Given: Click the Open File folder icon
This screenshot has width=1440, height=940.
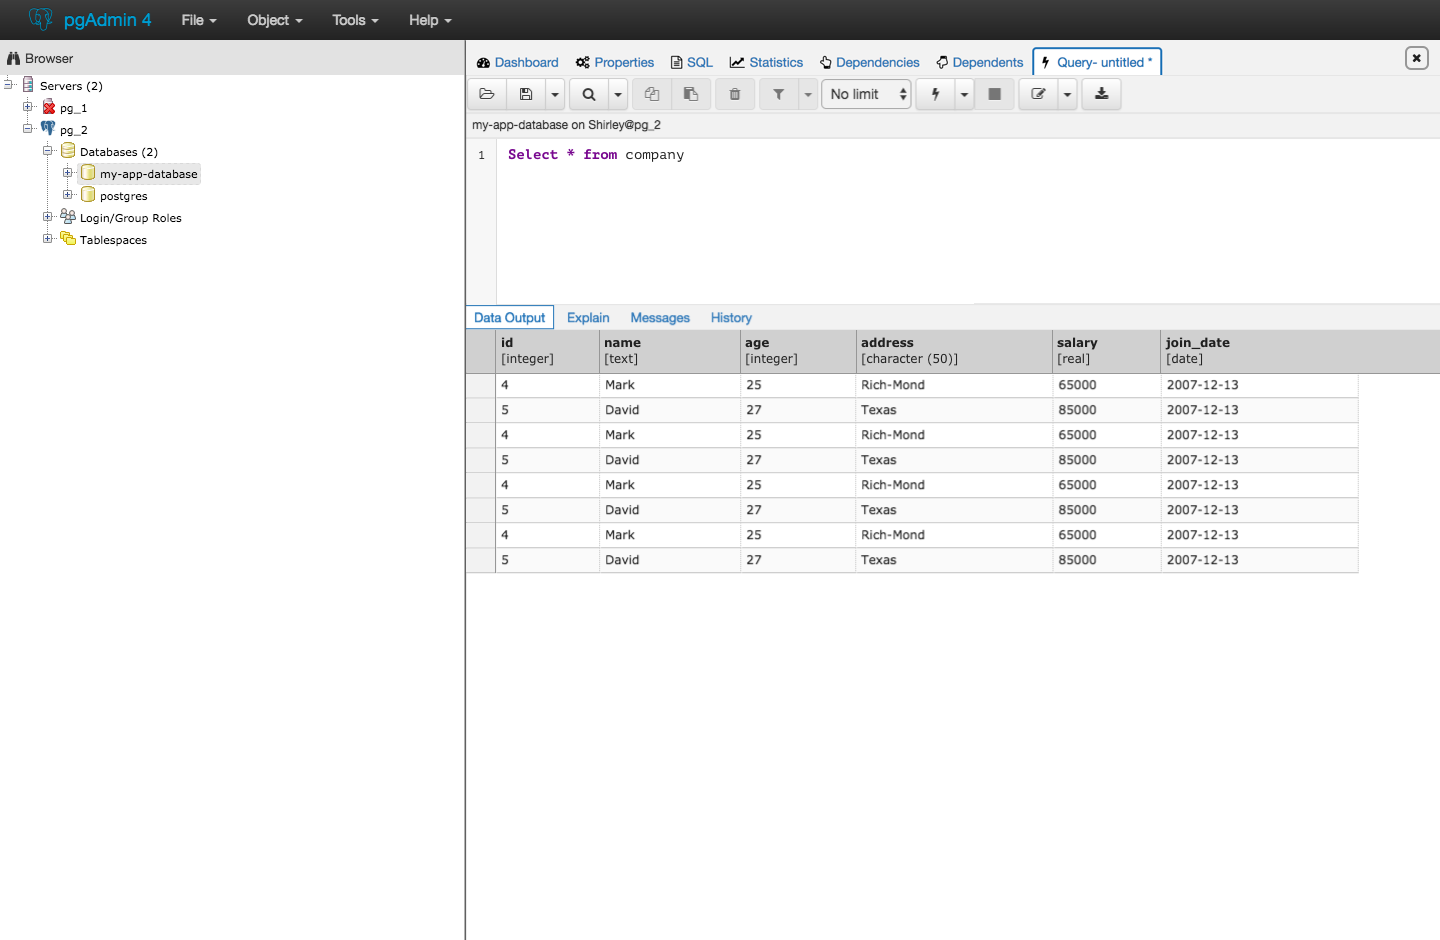Looking at the screenshot, I should coord(487,94).
